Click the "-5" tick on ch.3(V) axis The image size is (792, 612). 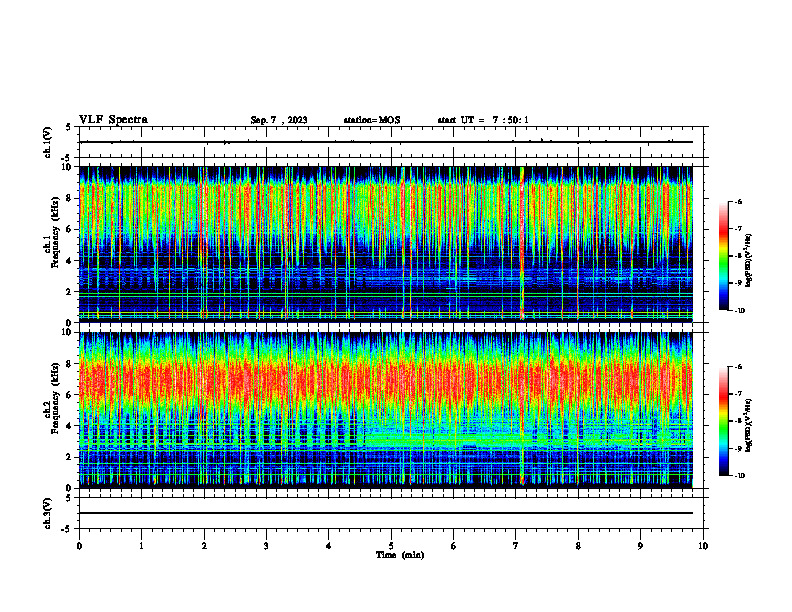[x=67, y=529]
